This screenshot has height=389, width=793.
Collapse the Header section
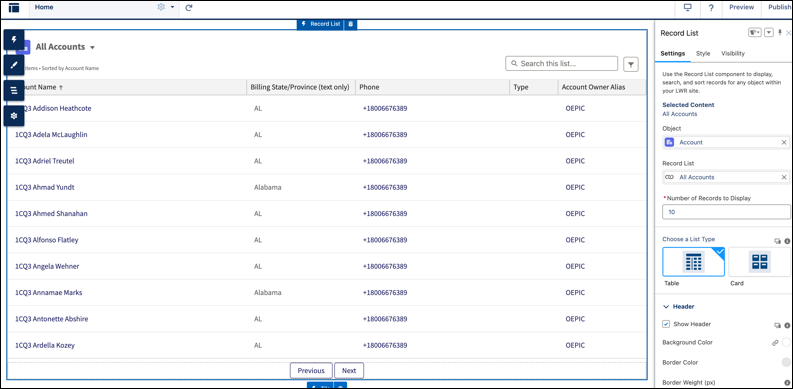(666, 307)
